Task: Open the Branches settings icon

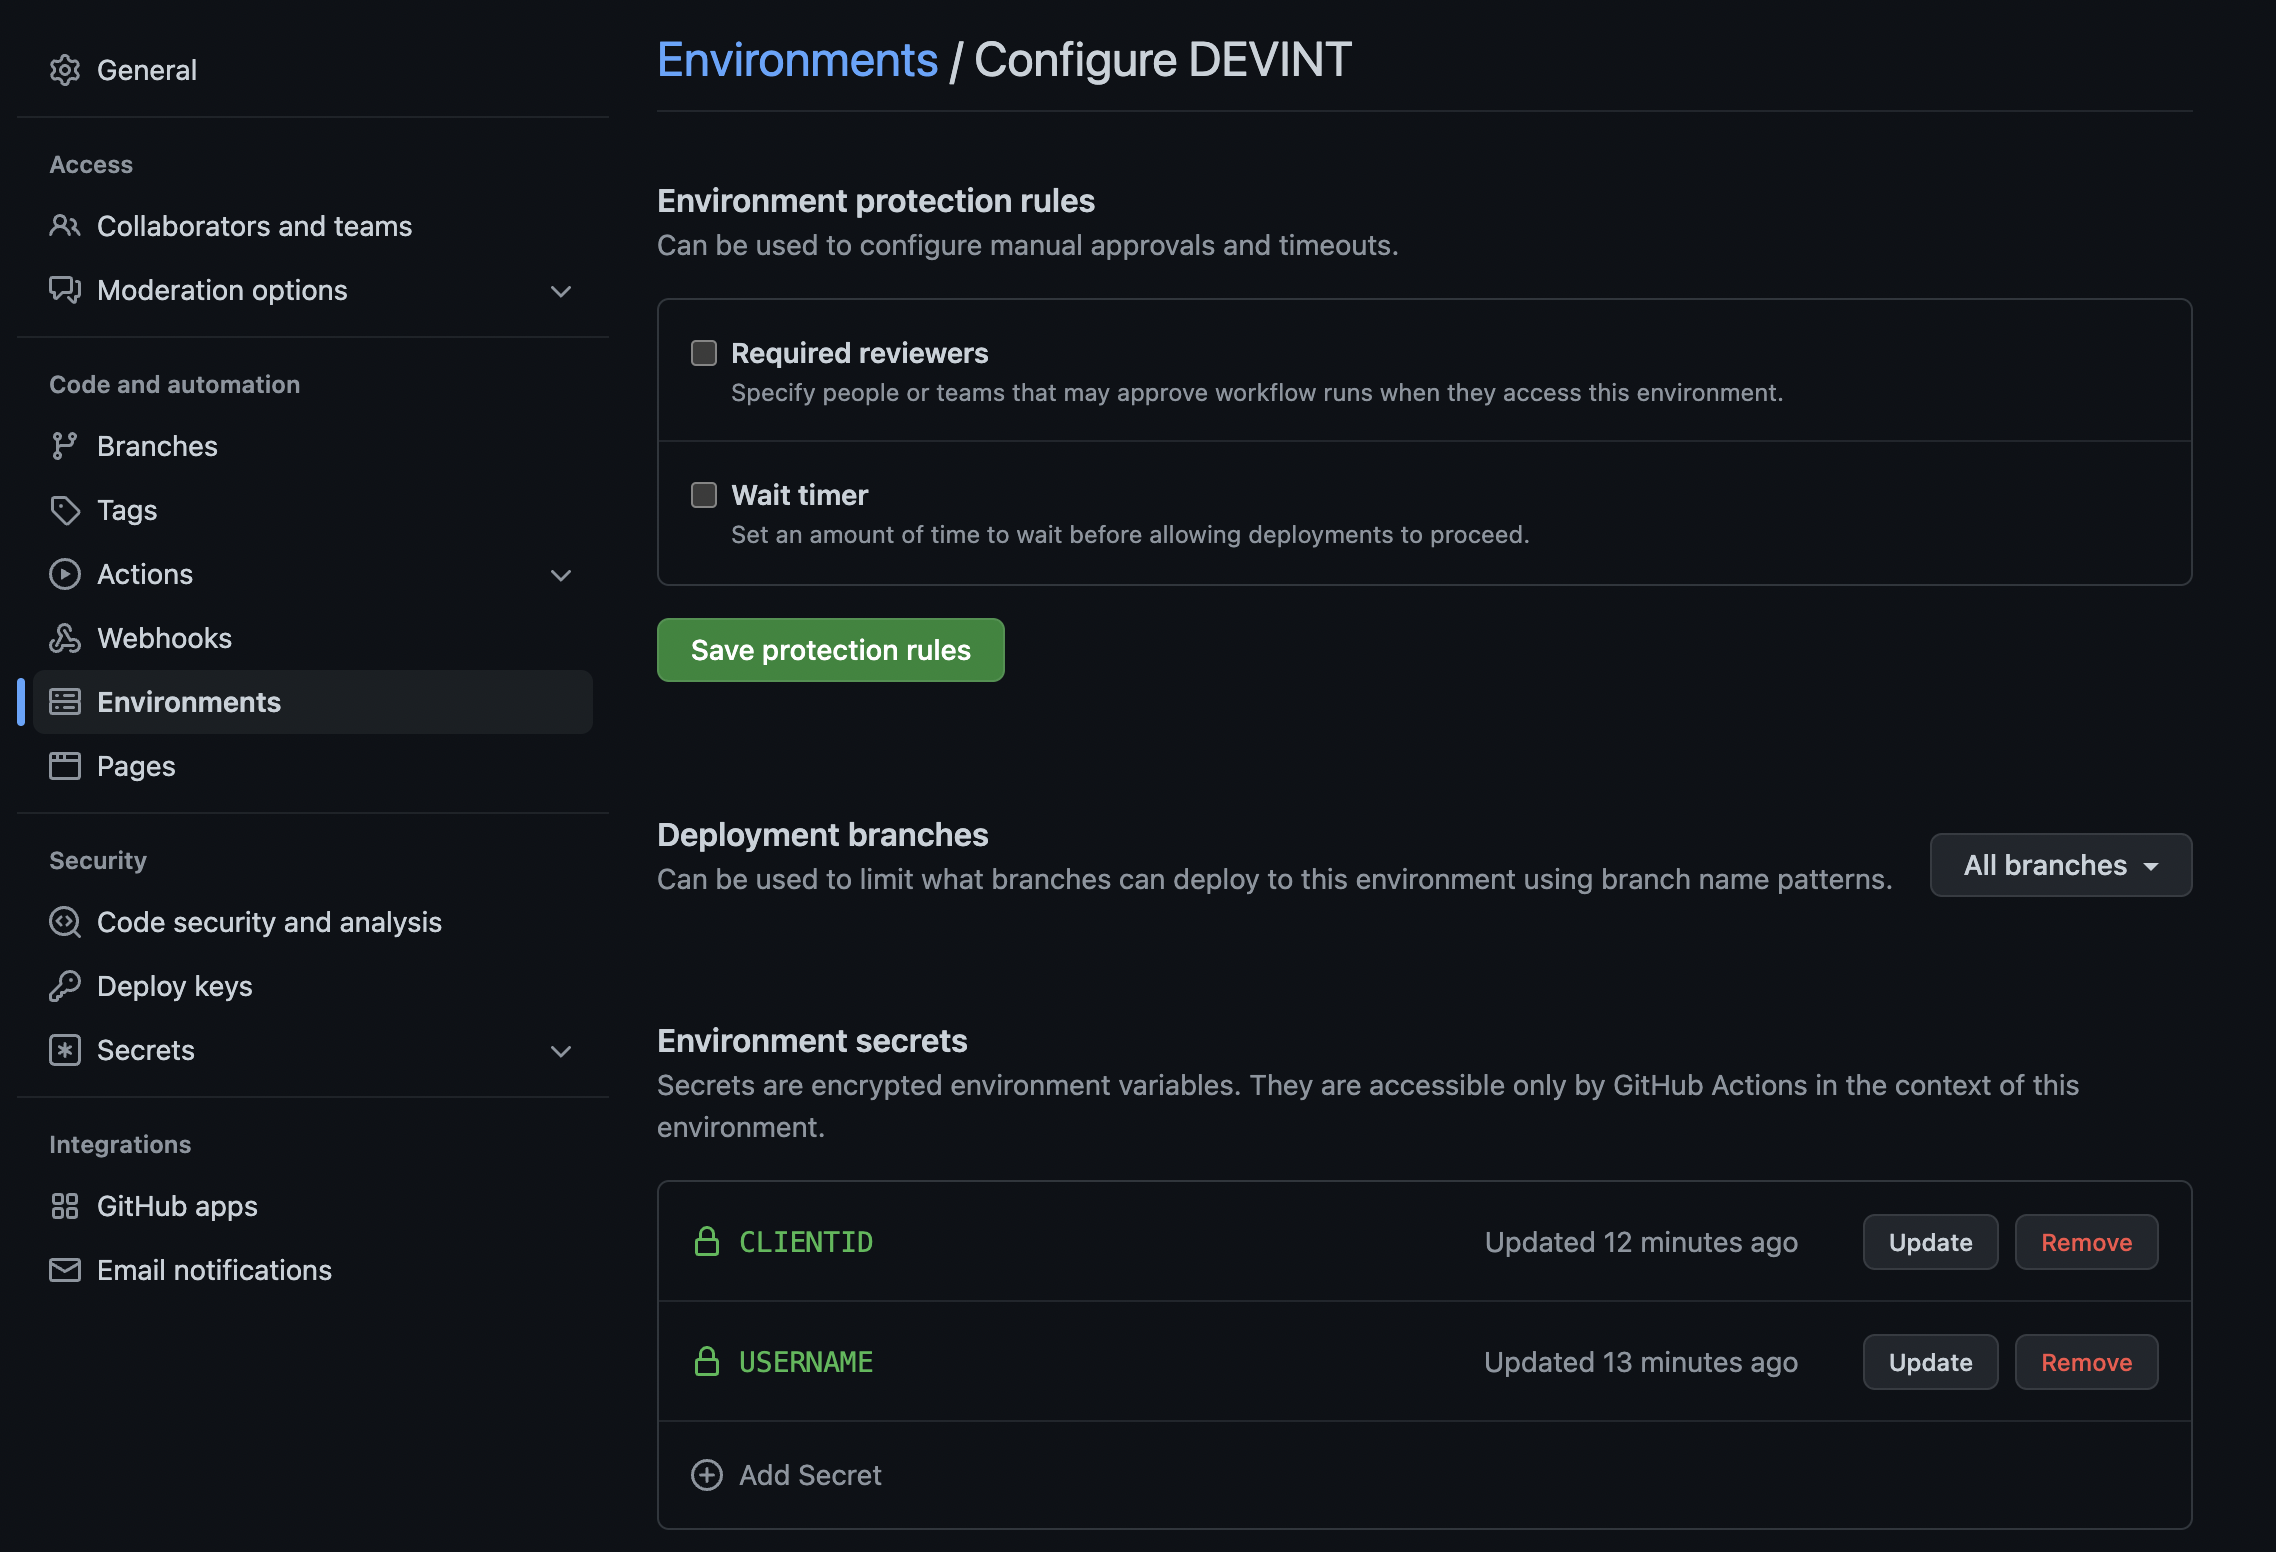Action: pyautogui.click(x=65, y=446)
